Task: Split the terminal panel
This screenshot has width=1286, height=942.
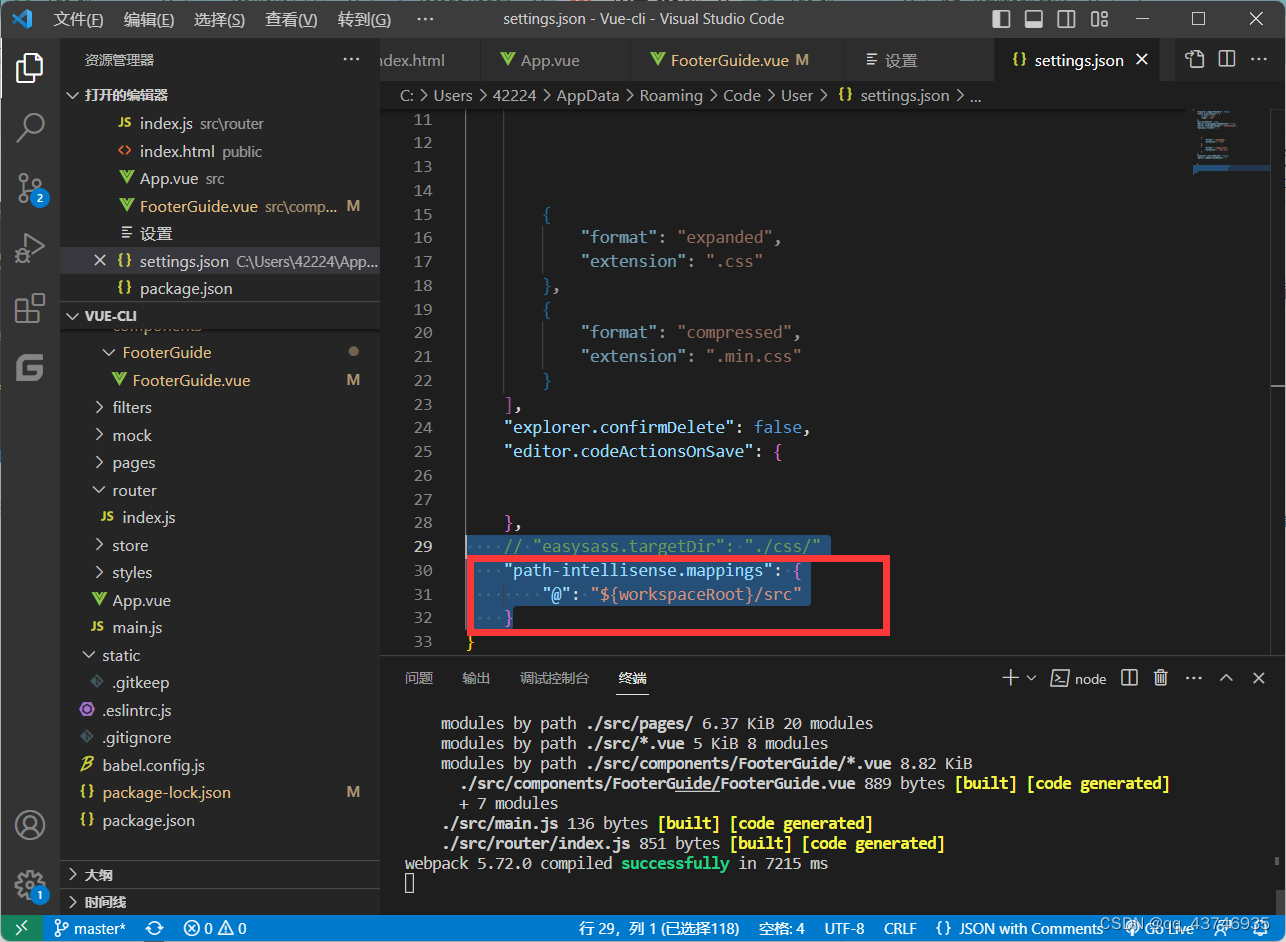Action: point(1129,678)
